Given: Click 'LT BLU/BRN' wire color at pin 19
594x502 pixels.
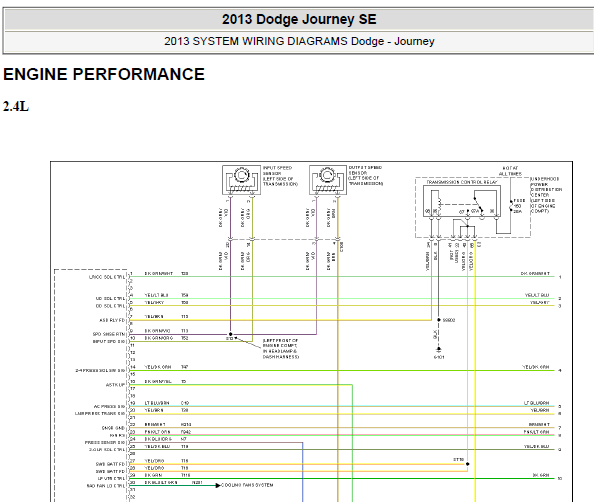Looking at the screenshot, I should click(x=157, y=403).
